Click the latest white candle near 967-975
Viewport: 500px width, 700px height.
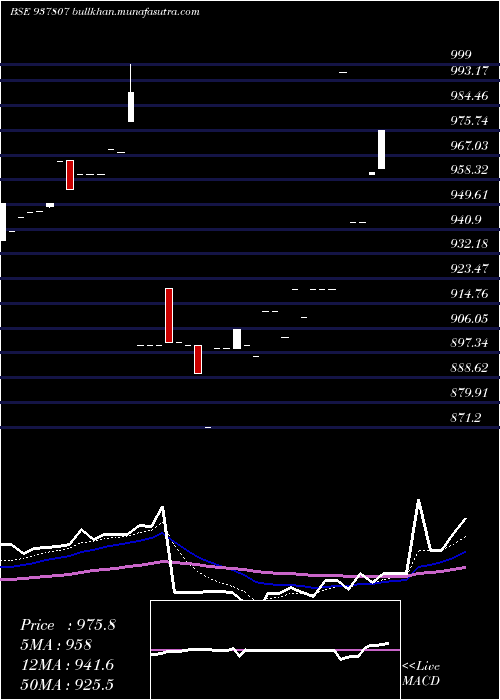click(x=381, y=150)
